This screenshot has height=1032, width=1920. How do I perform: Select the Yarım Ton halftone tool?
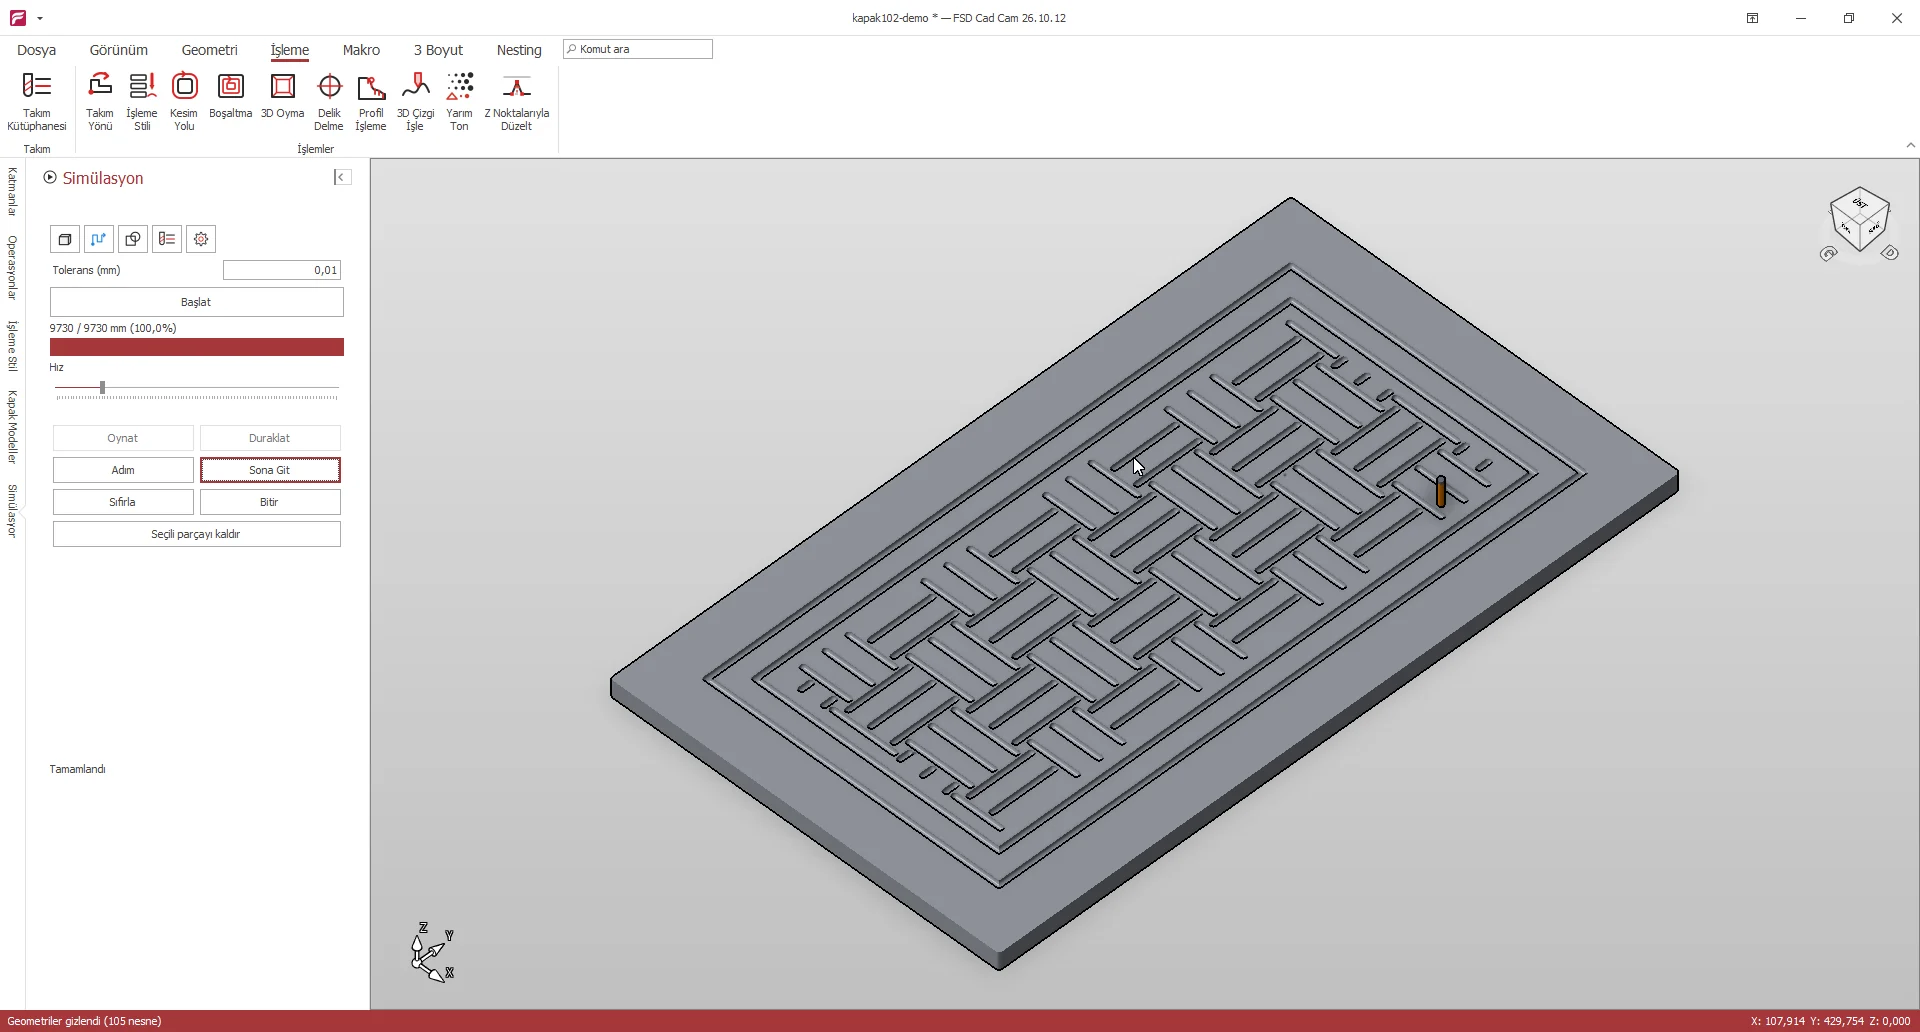[459, 102]
